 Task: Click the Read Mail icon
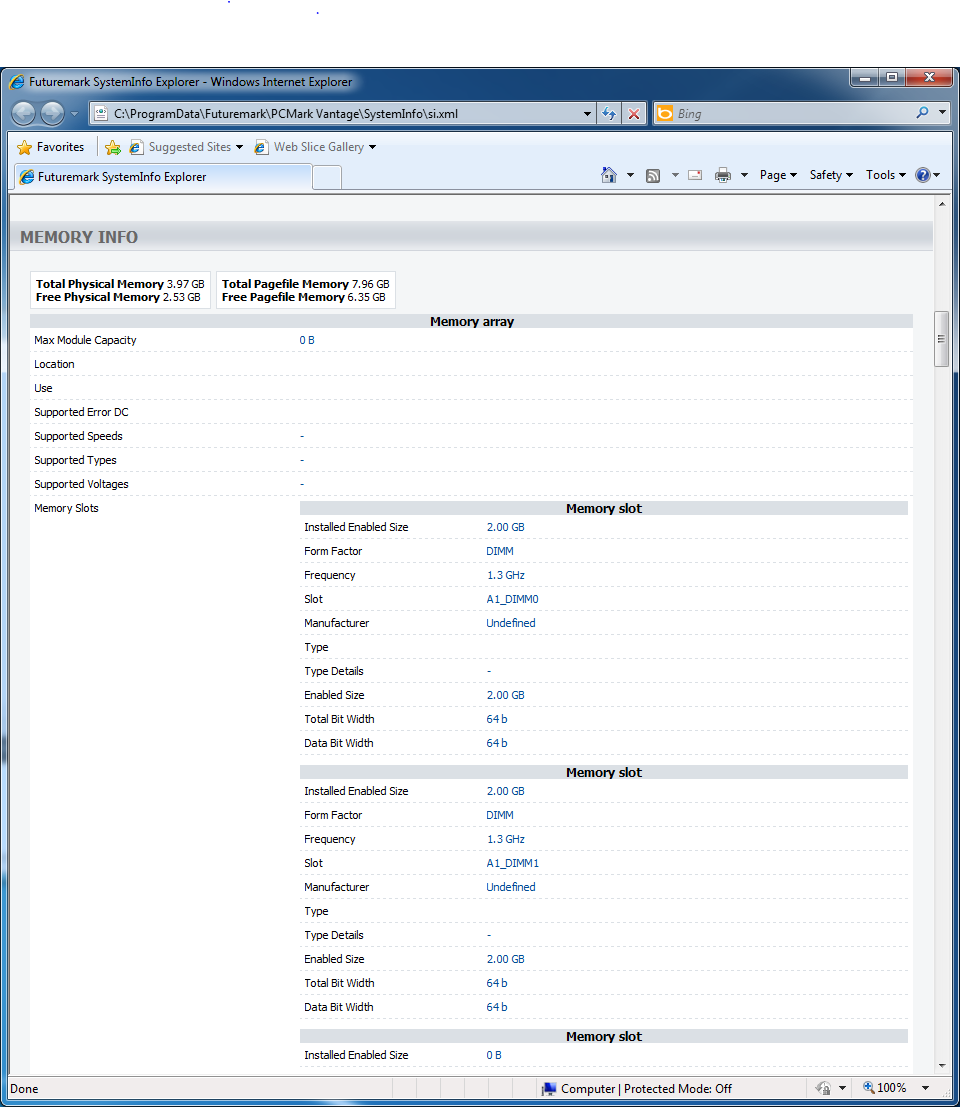pos(695,175)
